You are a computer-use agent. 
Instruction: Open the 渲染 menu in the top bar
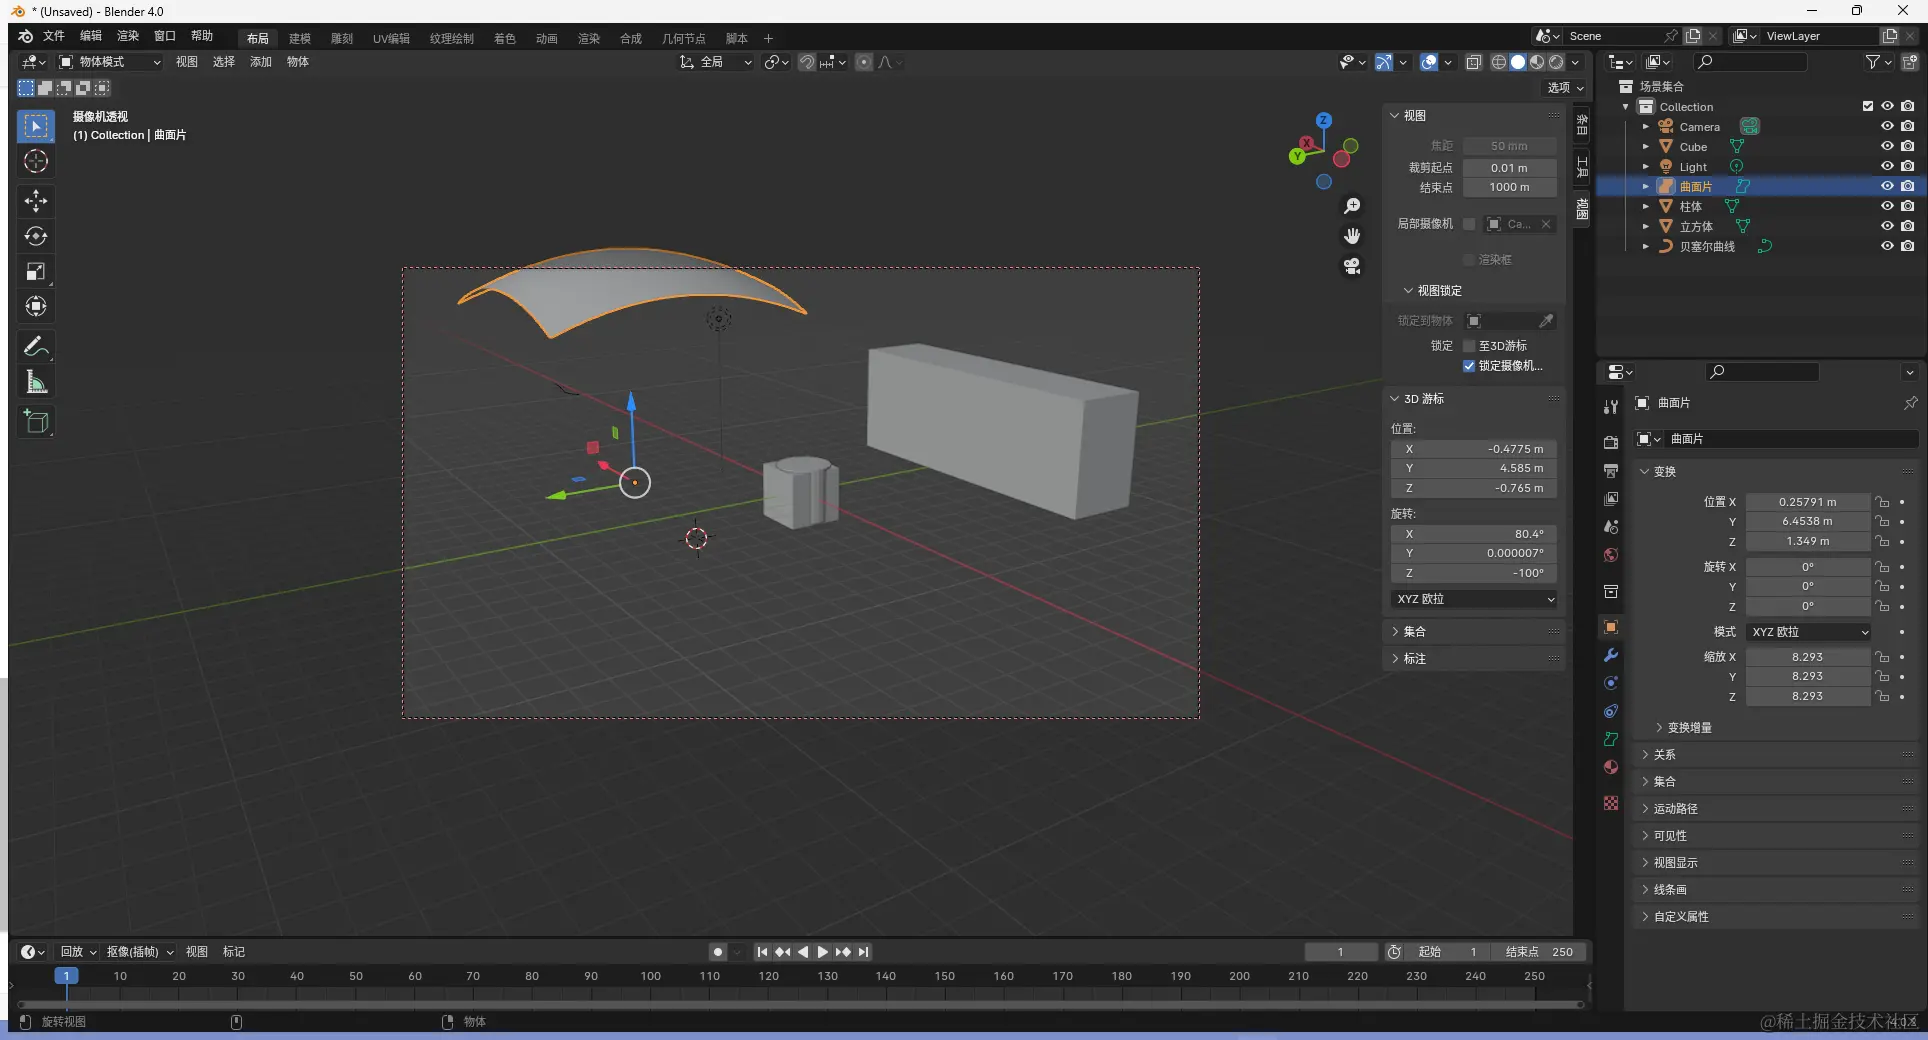coord(128,36)
